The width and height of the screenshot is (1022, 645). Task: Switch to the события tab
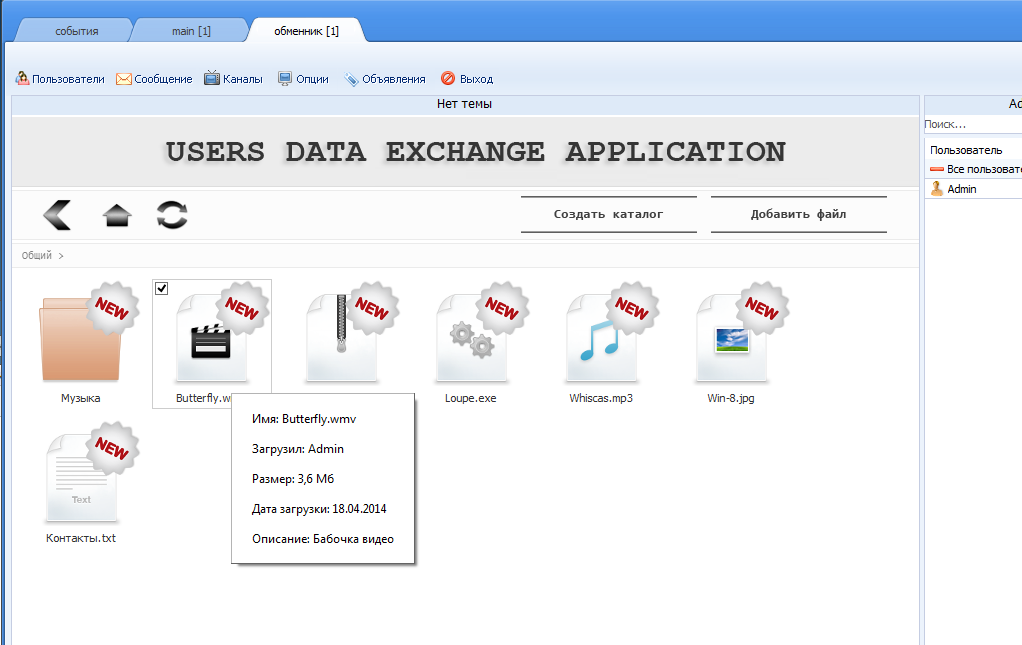pos(76,31)
